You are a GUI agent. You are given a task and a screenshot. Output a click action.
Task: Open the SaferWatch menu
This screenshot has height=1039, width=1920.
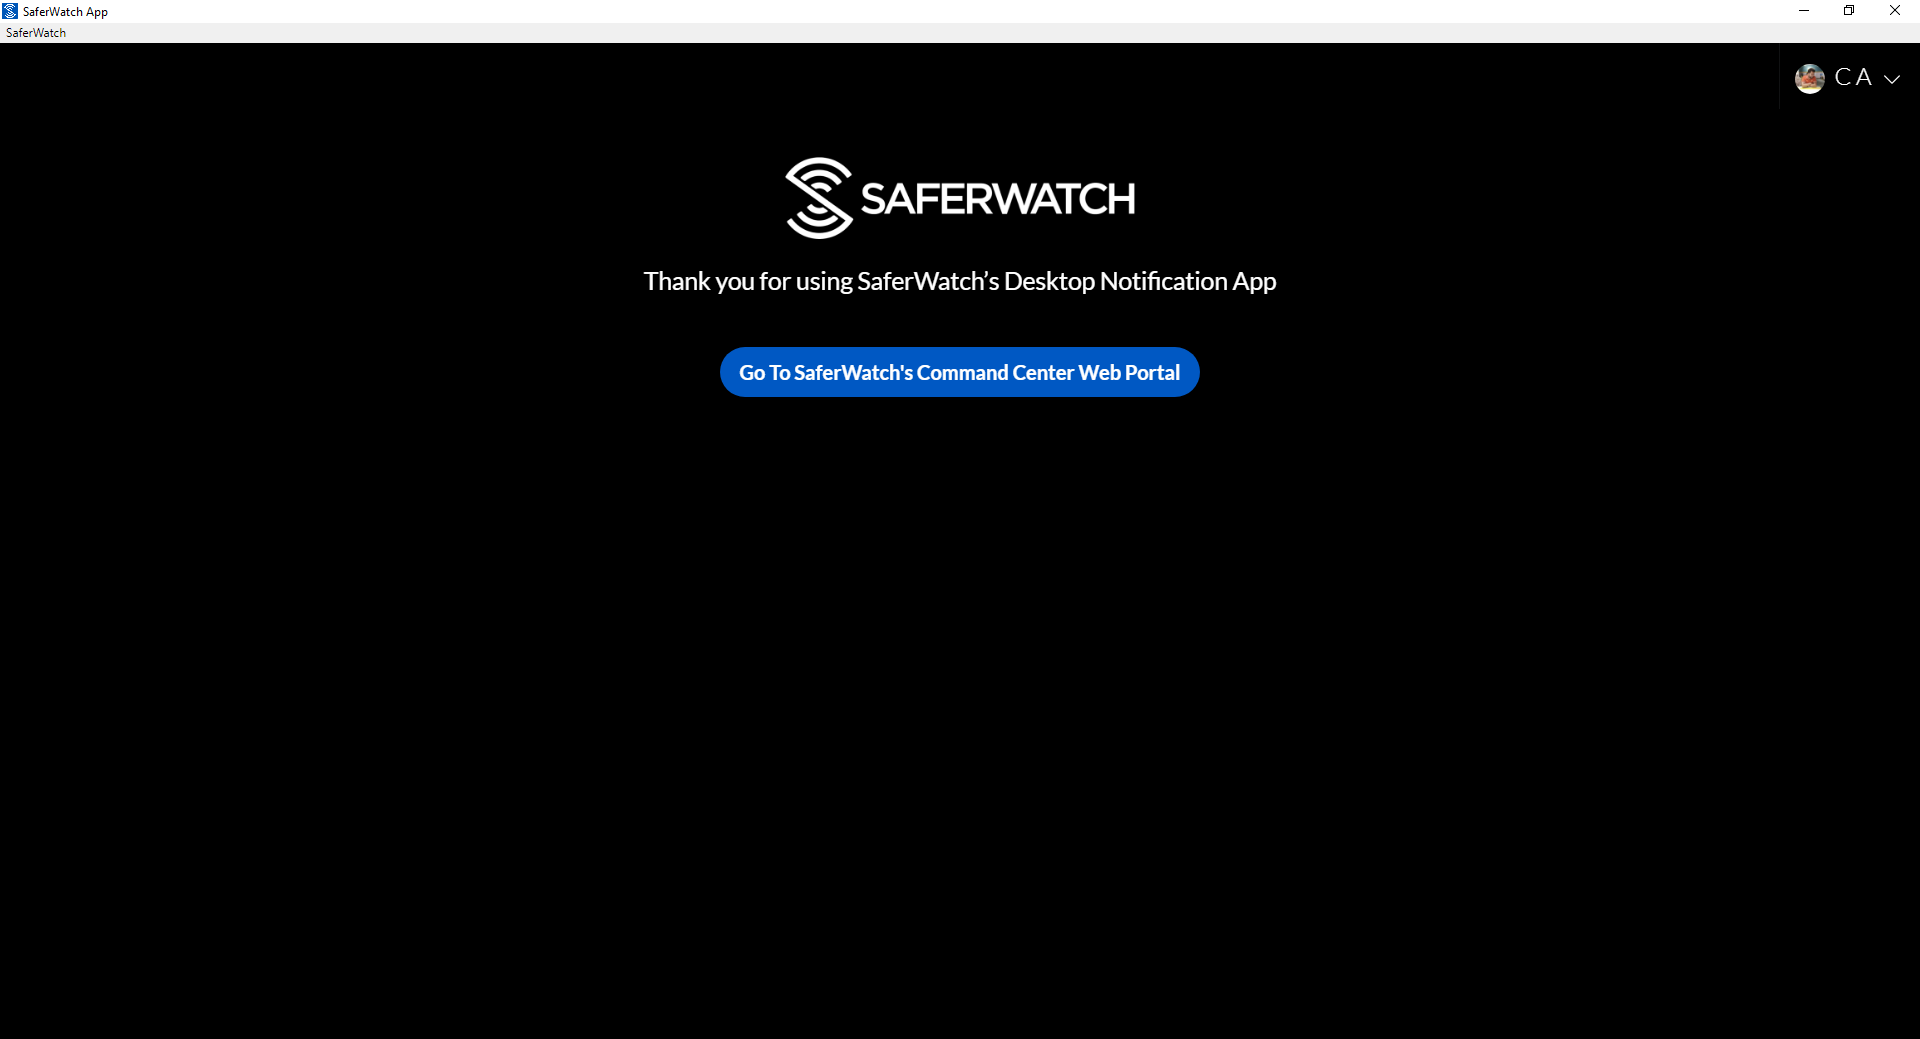click(36, 33)
